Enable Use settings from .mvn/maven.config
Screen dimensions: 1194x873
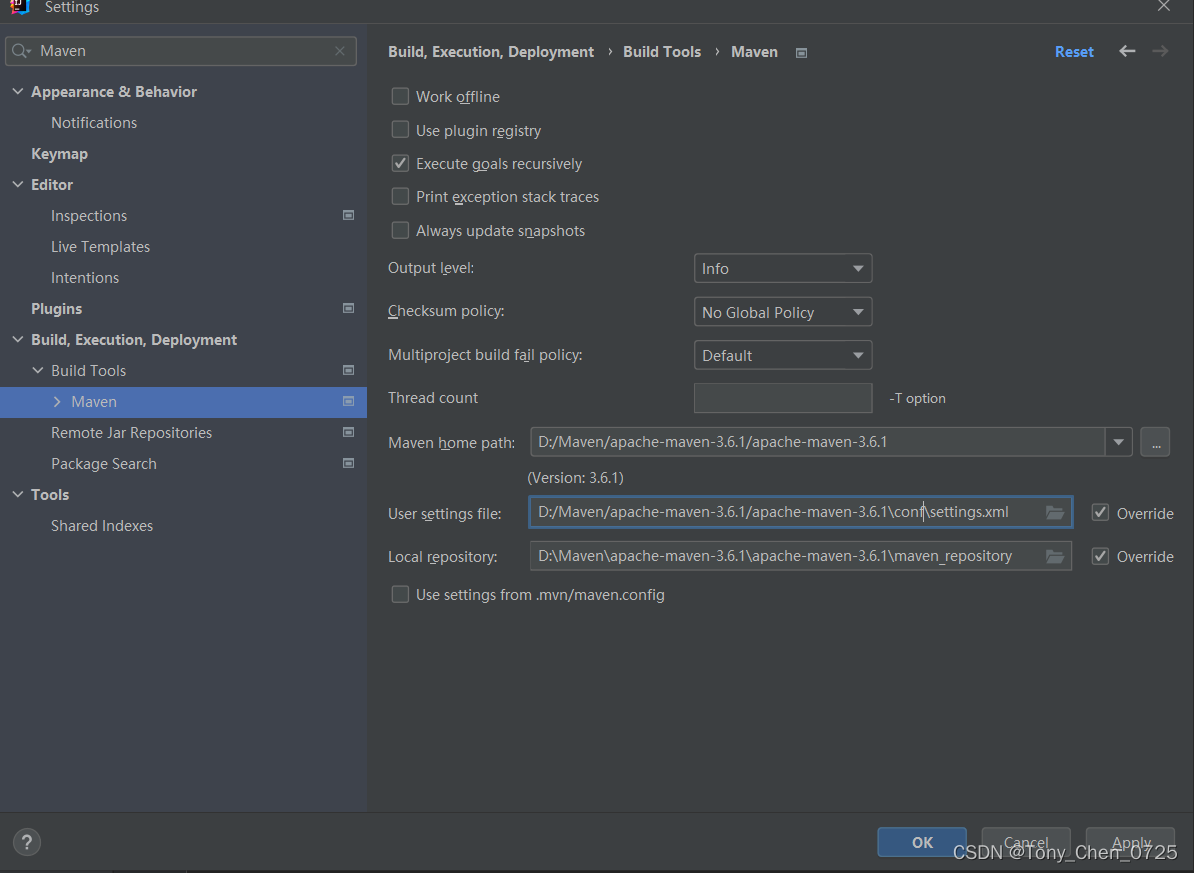click(x=400, y=594)
